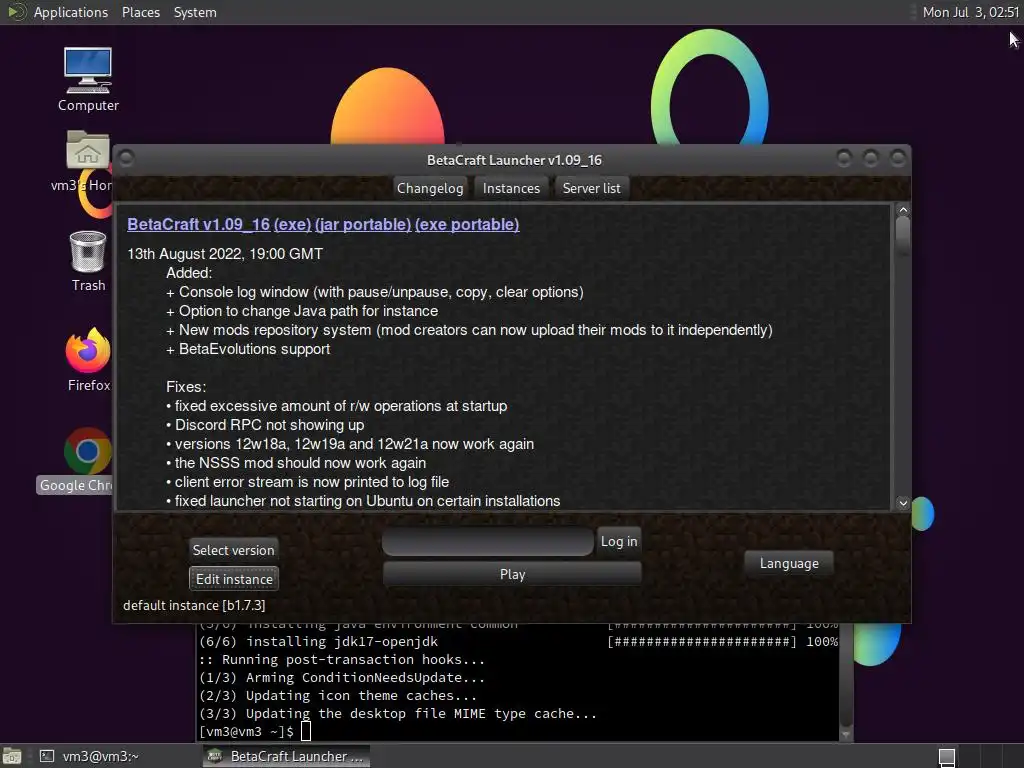
Task: Click the show desktop icon in bottom panel
Action: (x=11, y=756)
